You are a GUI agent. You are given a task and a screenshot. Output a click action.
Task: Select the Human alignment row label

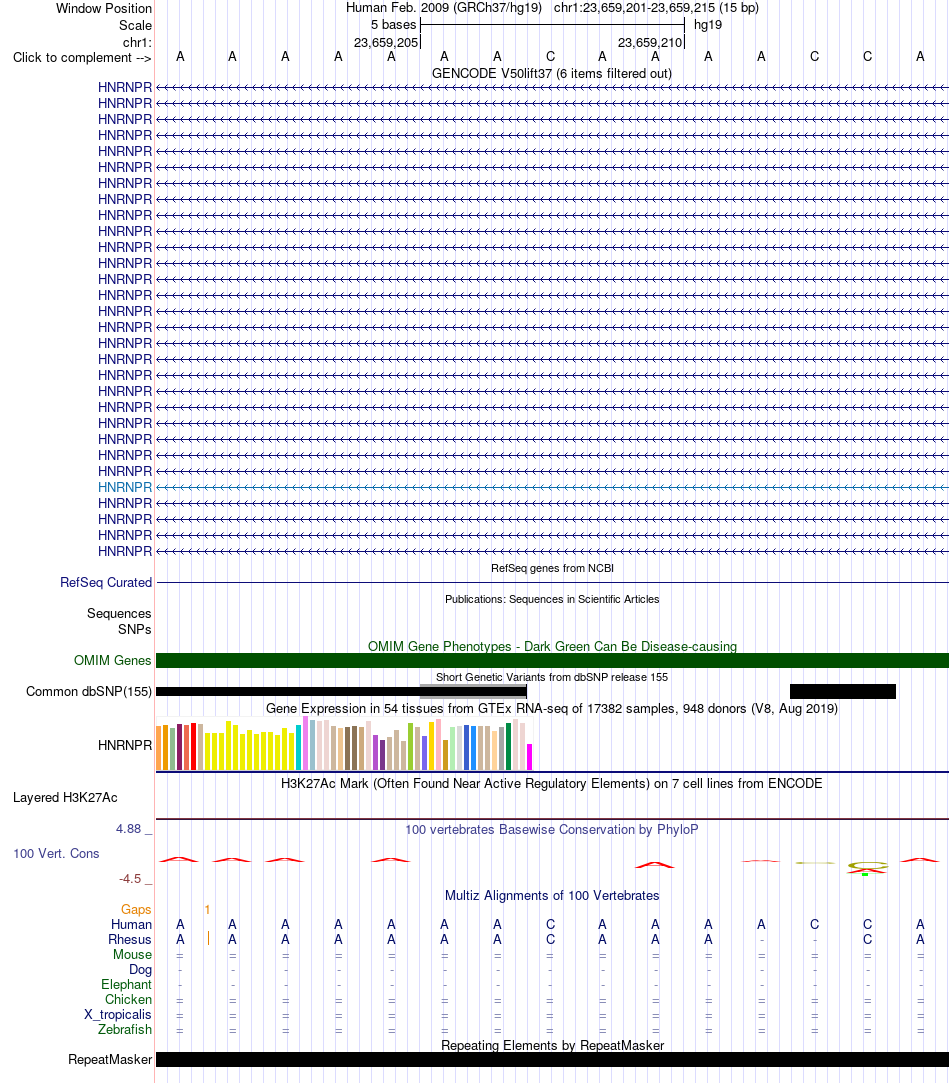pyautogui.click(x=131, y=925)
